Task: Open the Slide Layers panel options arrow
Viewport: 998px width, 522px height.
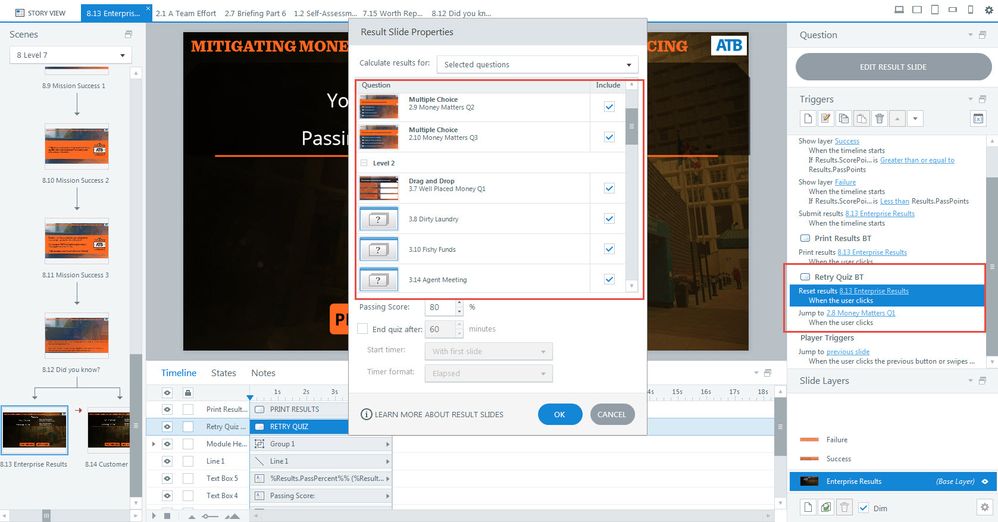Action: coord(971,381)
